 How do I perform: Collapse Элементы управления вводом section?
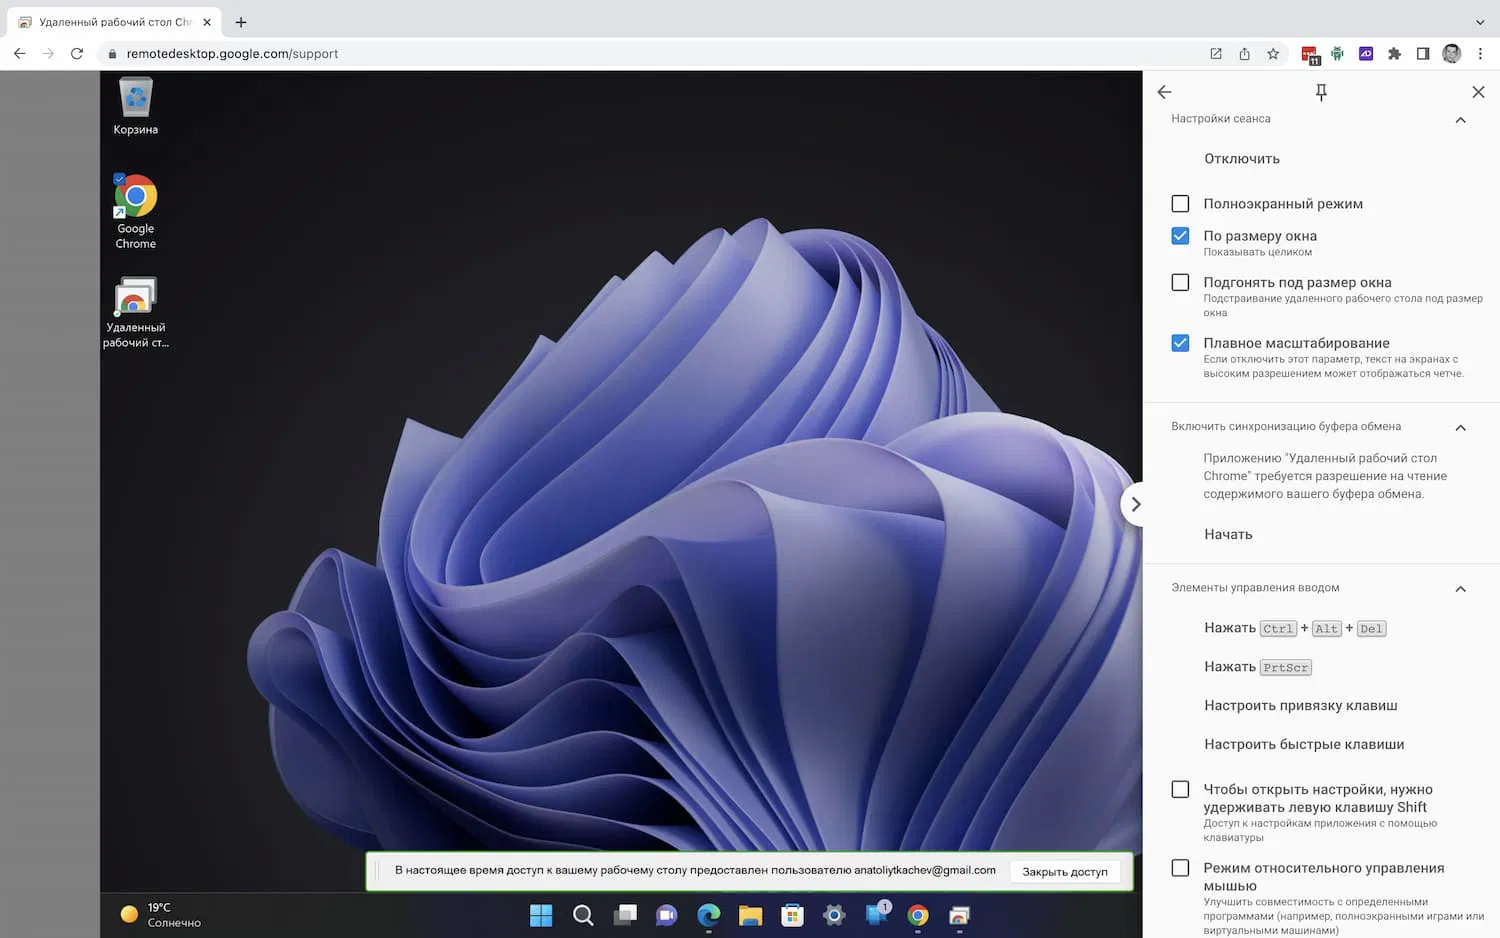click(1460, 588)
